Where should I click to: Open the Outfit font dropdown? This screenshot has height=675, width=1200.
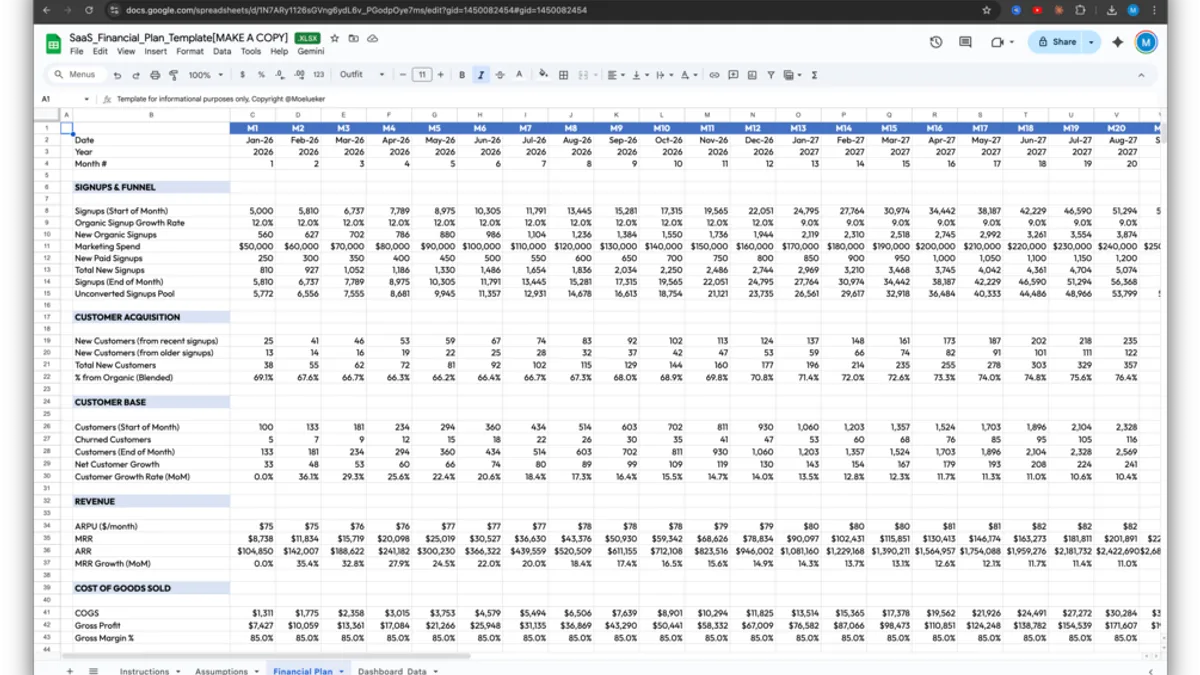[362, 75]
